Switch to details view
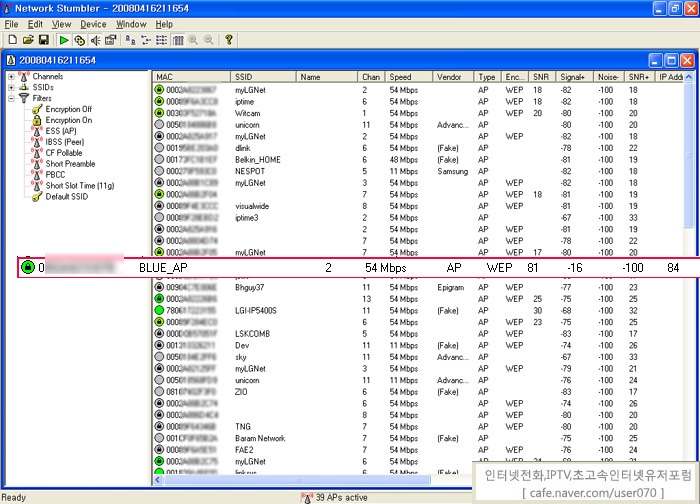Viewport: 700px width, 504px height. pyautogui.click(x=178, y=40)
